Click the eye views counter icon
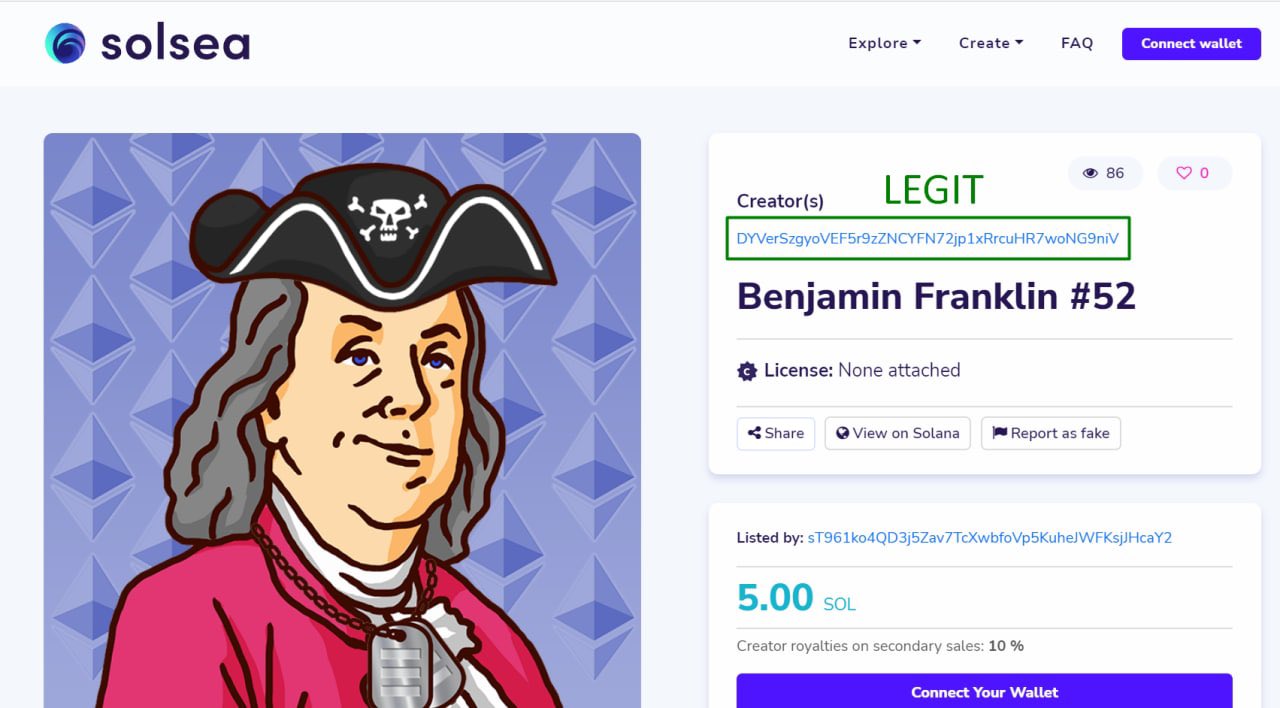This screenshot has width=1280, height=708. click(1090, 173)
